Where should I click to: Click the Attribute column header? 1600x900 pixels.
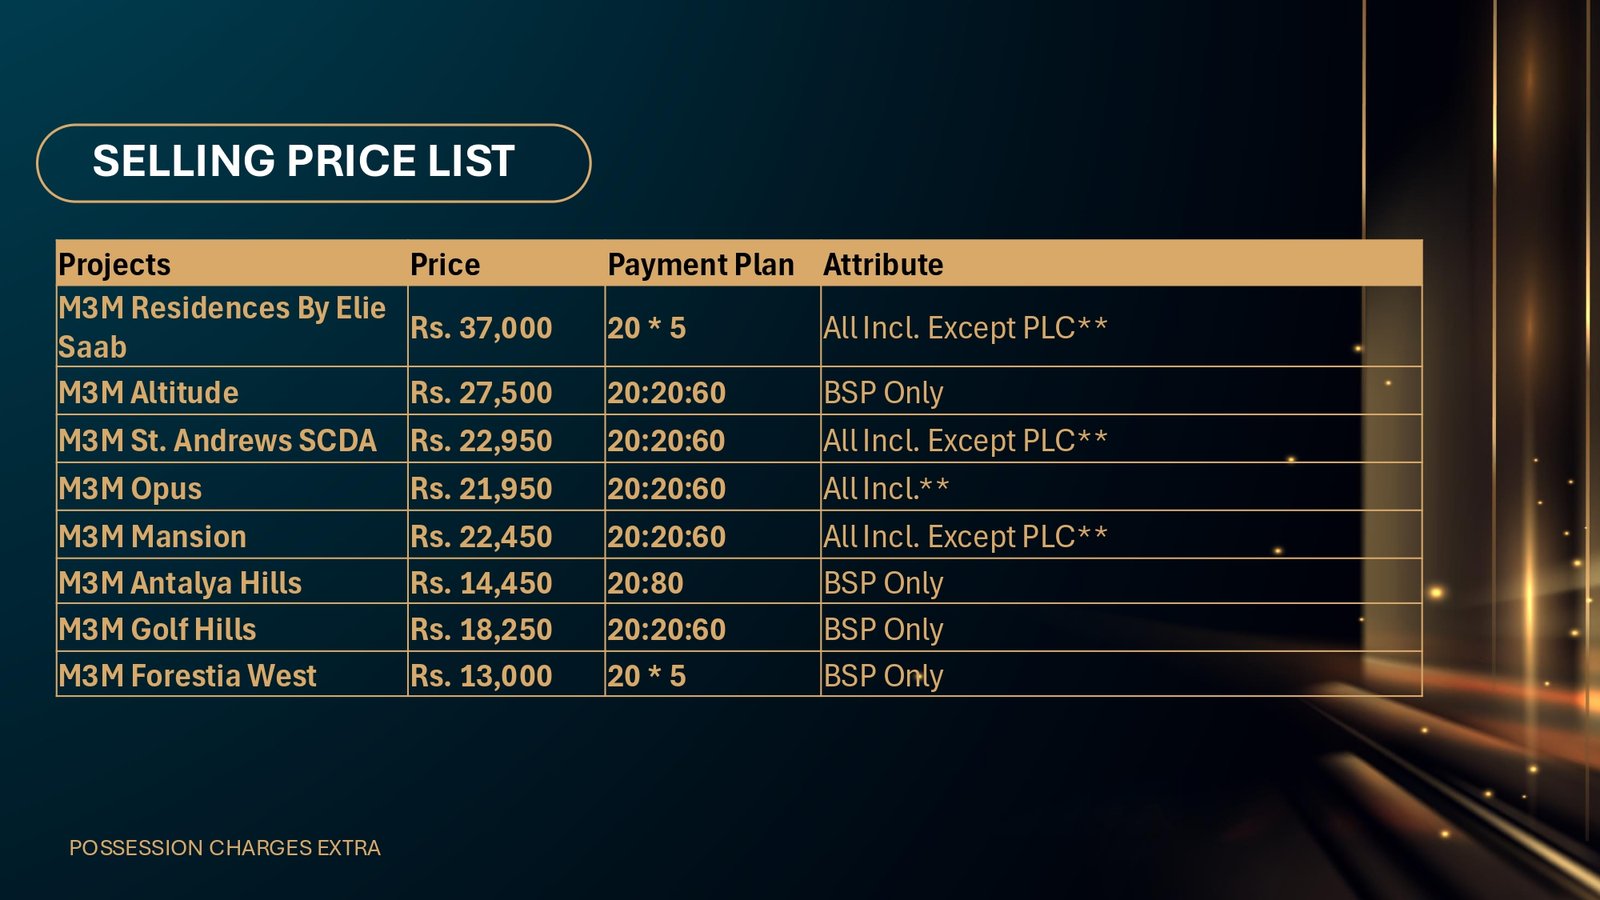click(x=883, y=265)
